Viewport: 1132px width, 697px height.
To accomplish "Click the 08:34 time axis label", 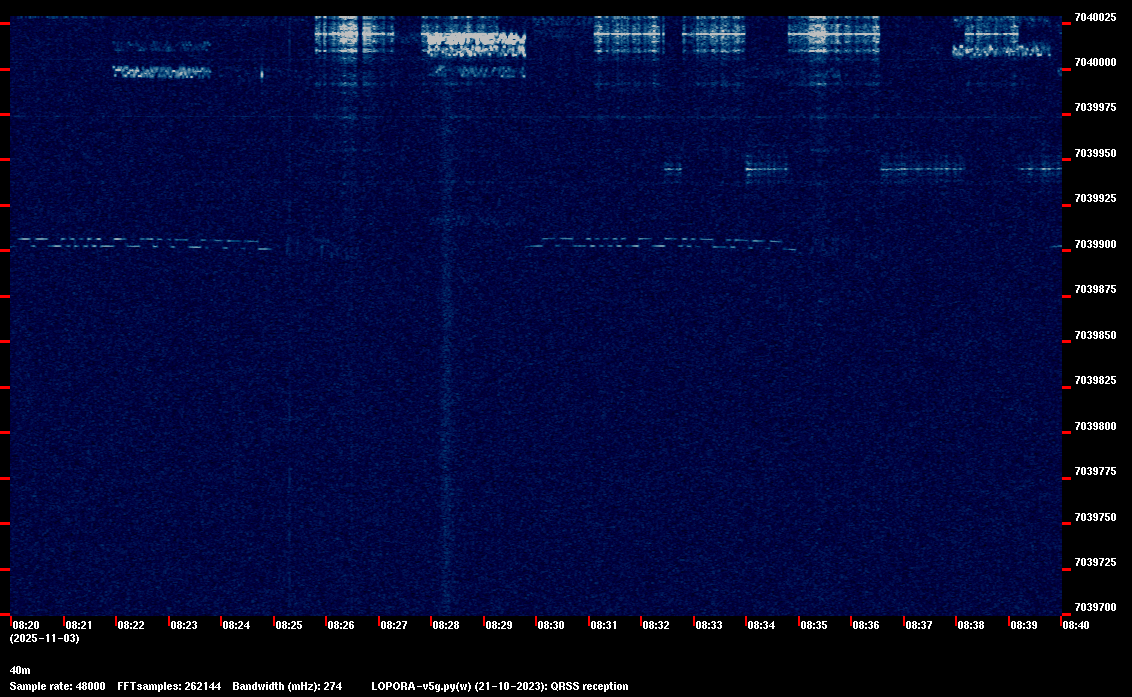I will click(762, 625).
